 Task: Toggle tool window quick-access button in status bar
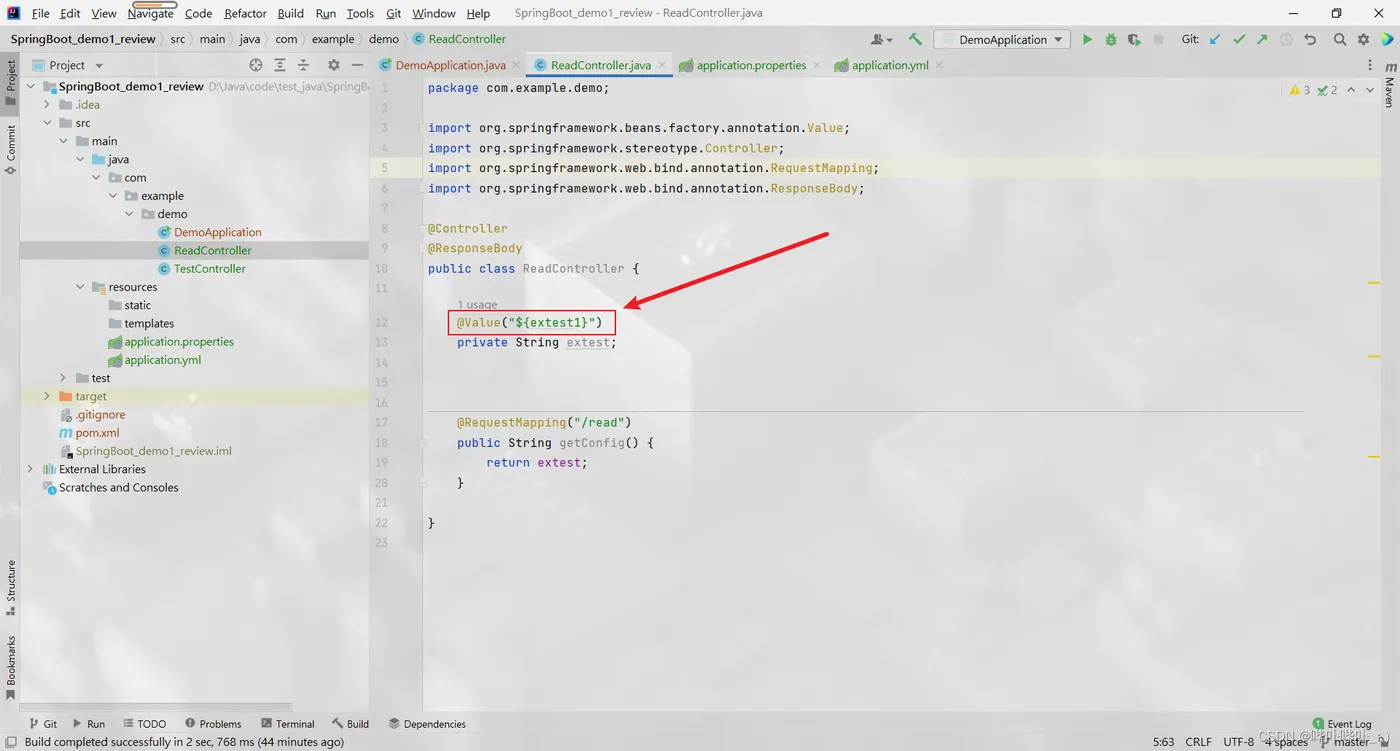[11, 742]
